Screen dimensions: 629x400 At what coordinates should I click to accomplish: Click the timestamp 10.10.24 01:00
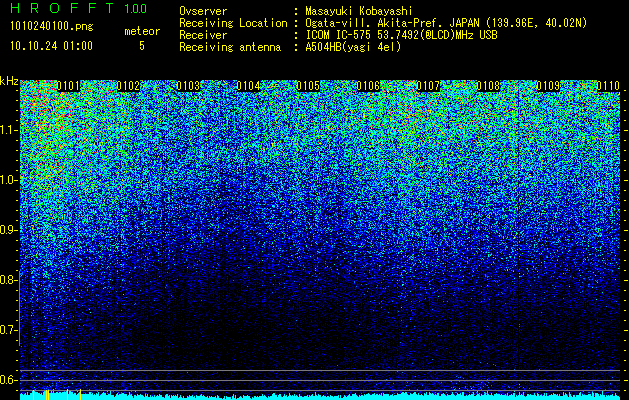[x=51, y=46]
